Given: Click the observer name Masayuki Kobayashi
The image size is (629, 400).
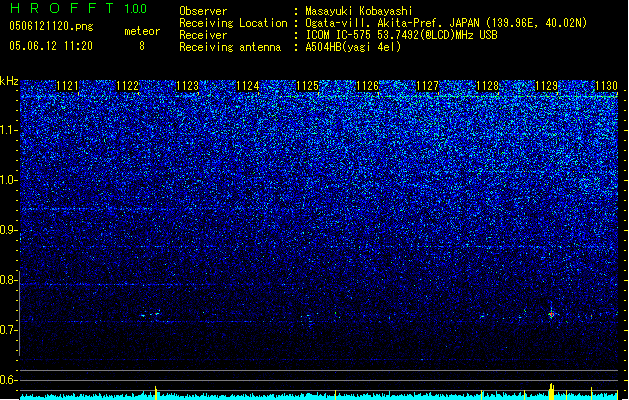Looking at the screenshot, I should click(359, 11).
